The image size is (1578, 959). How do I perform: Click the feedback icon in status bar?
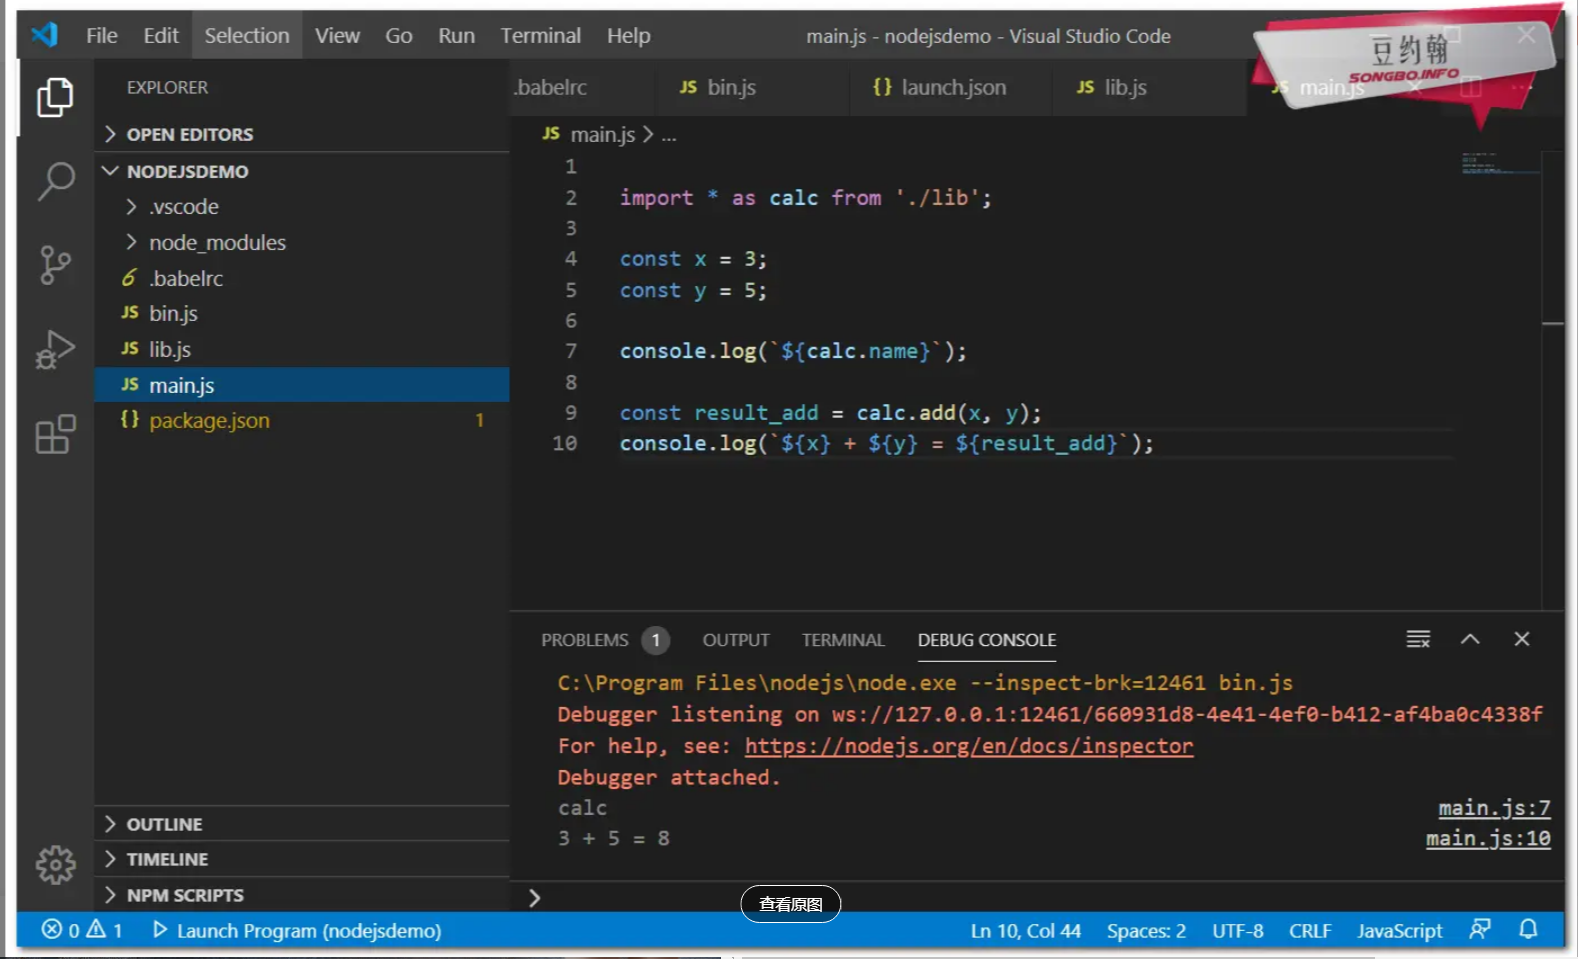click(x=1480, y=930)
